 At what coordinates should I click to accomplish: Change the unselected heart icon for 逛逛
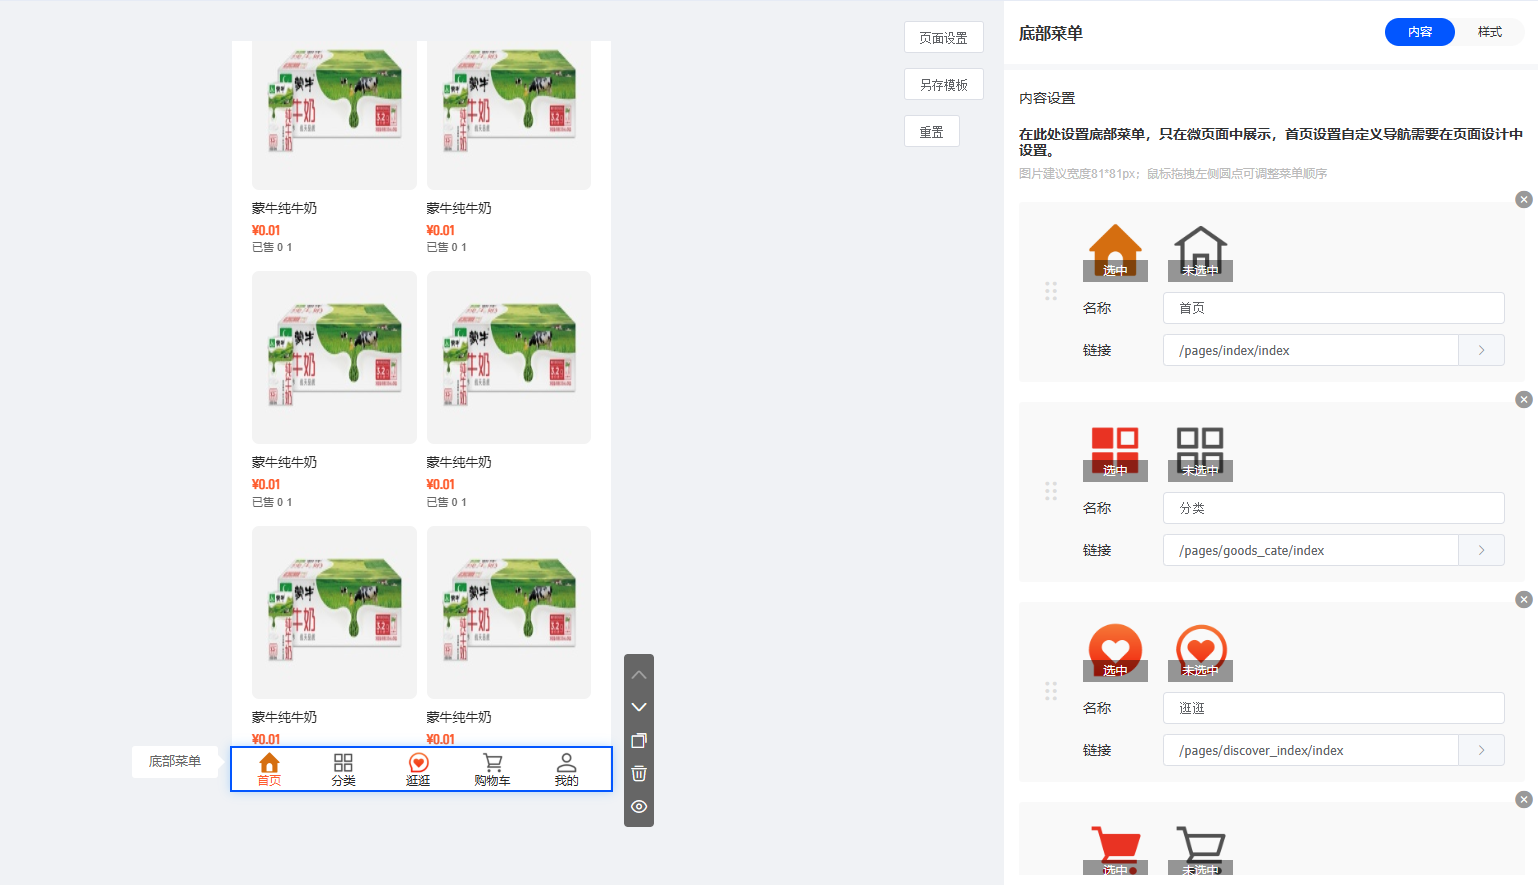(x=1200, y=652)
